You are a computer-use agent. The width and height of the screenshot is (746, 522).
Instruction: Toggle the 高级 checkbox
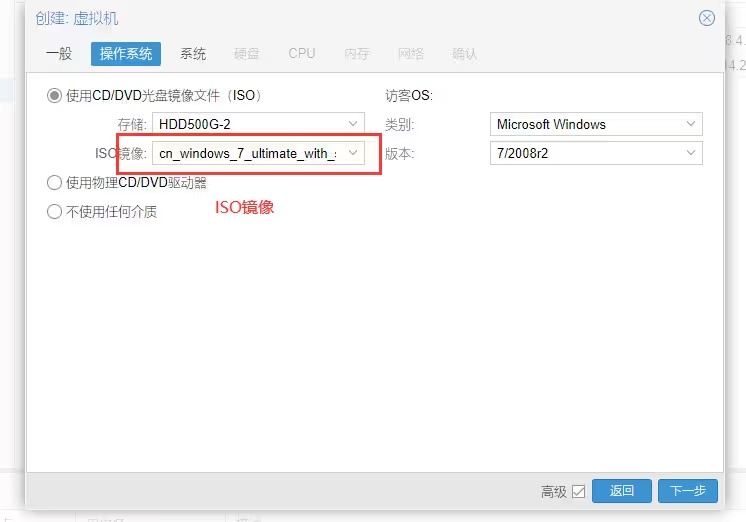click(x=579, y=491)
